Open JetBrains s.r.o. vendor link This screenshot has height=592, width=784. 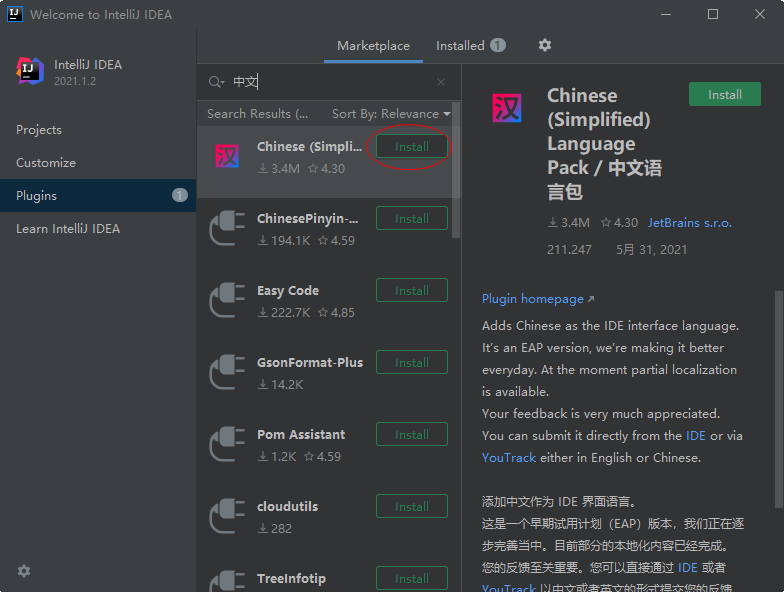(x=690, y=222)
